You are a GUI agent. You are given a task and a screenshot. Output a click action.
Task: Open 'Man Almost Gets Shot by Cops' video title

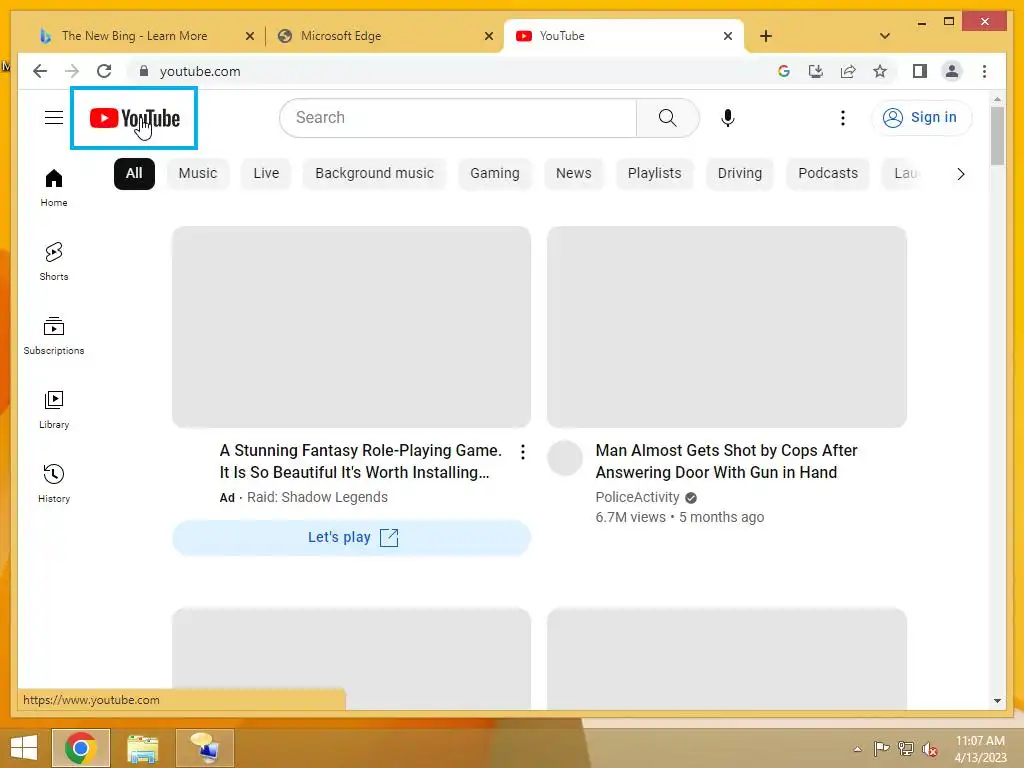pyautogui.click(x=726, y=461)
